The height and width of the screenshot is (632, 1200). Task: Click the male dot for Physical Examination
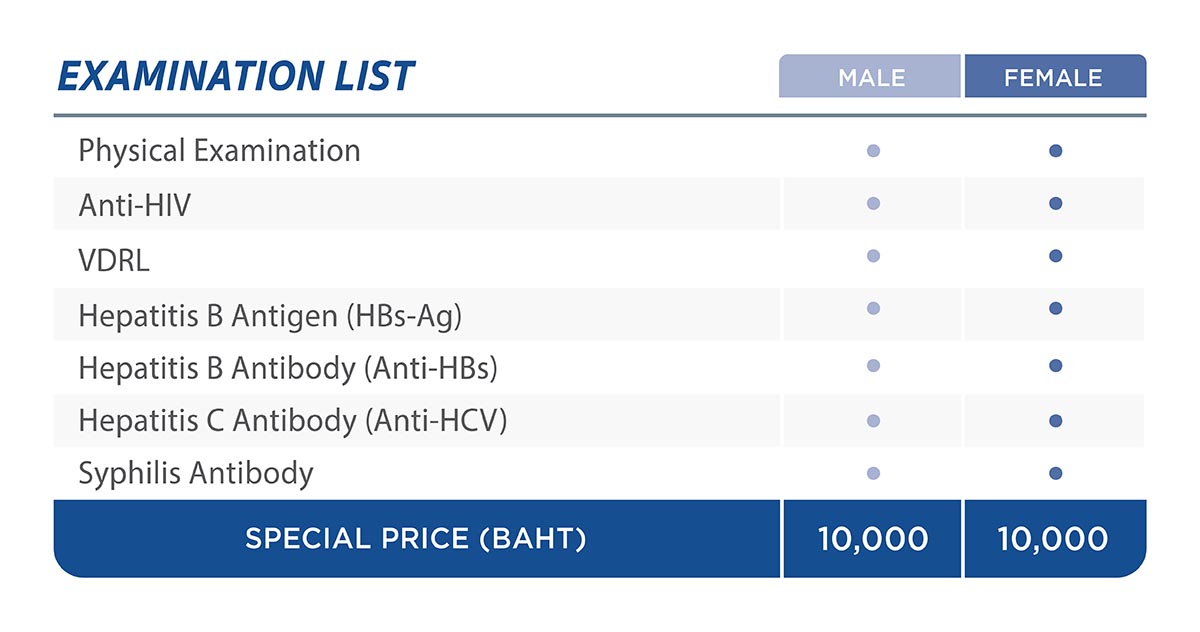(x=873, y=152)
